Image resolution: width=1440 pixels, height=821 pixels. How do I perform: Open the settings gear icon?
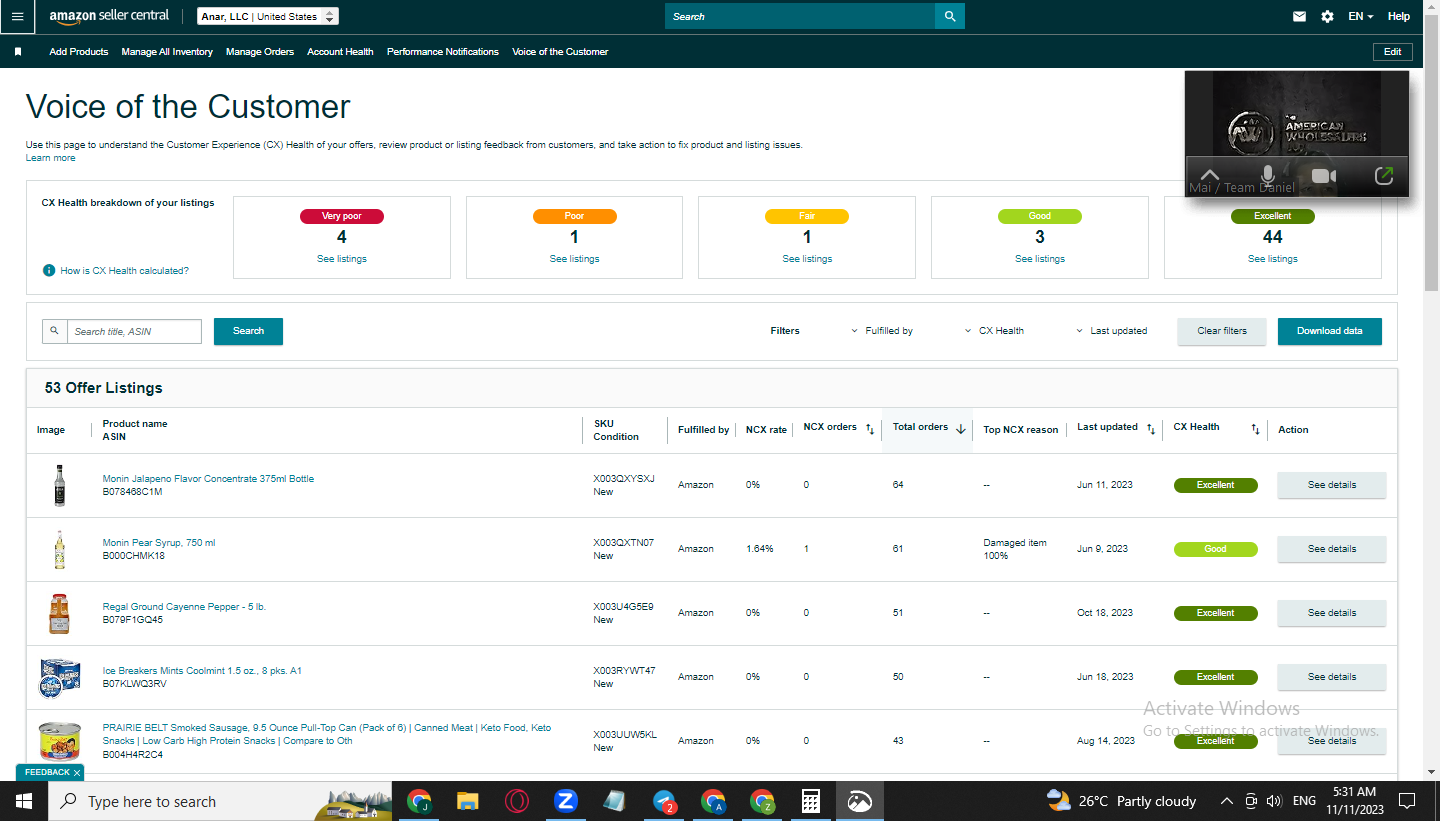point(1327,16)
